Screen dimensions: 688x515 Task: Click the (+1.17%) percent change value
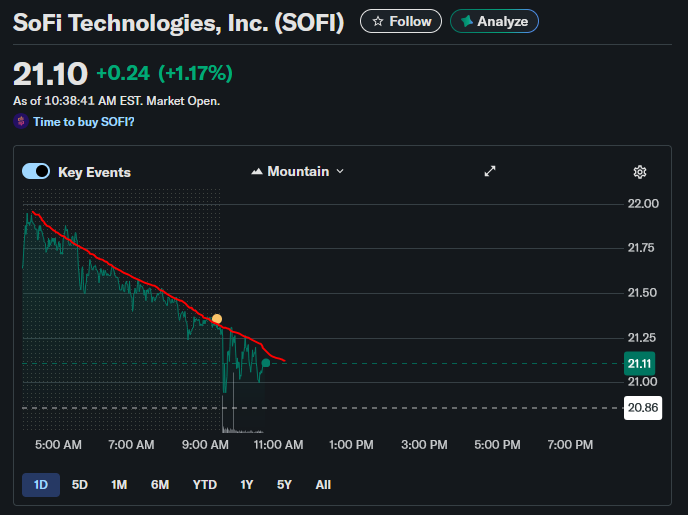(x=195, y=73)
